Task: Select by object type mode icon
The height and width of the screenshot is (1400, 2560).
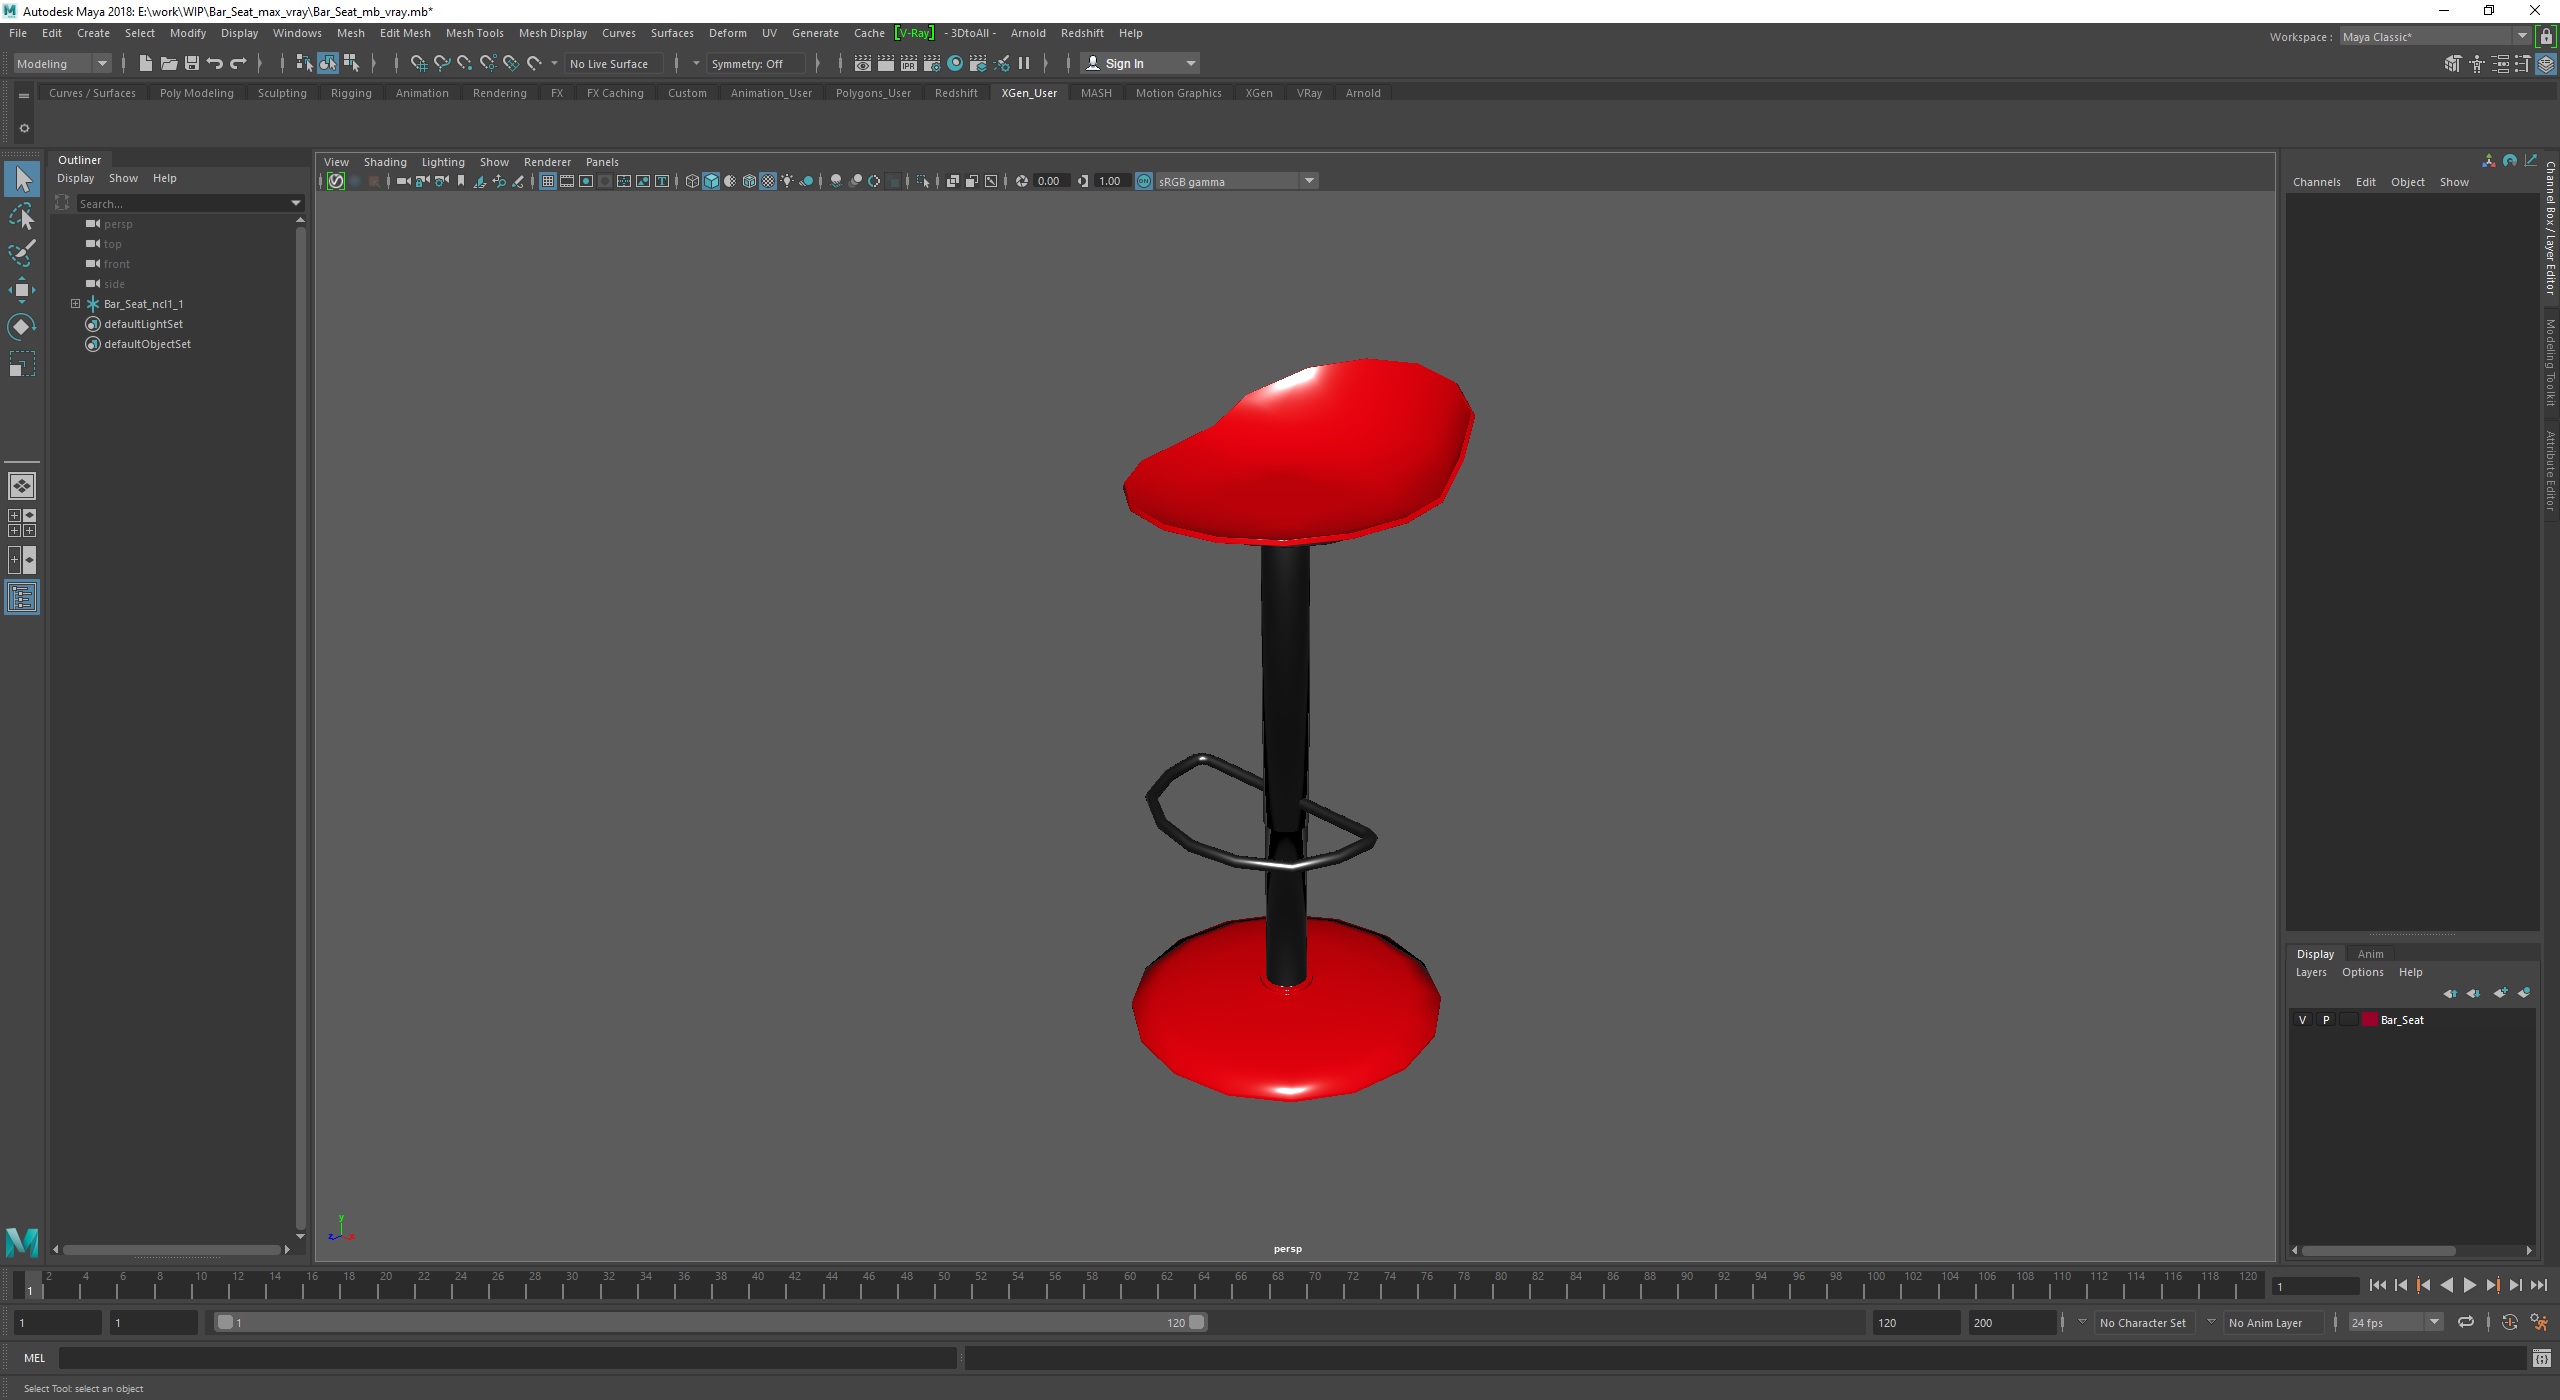Action: [328, 63]
